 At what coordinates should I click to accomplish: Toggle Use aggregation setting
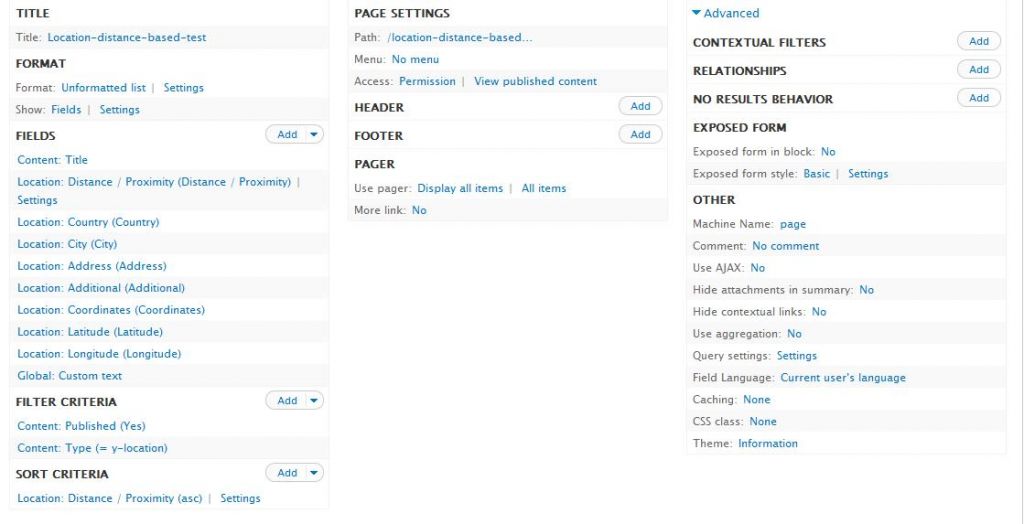[x=794, y=334]
